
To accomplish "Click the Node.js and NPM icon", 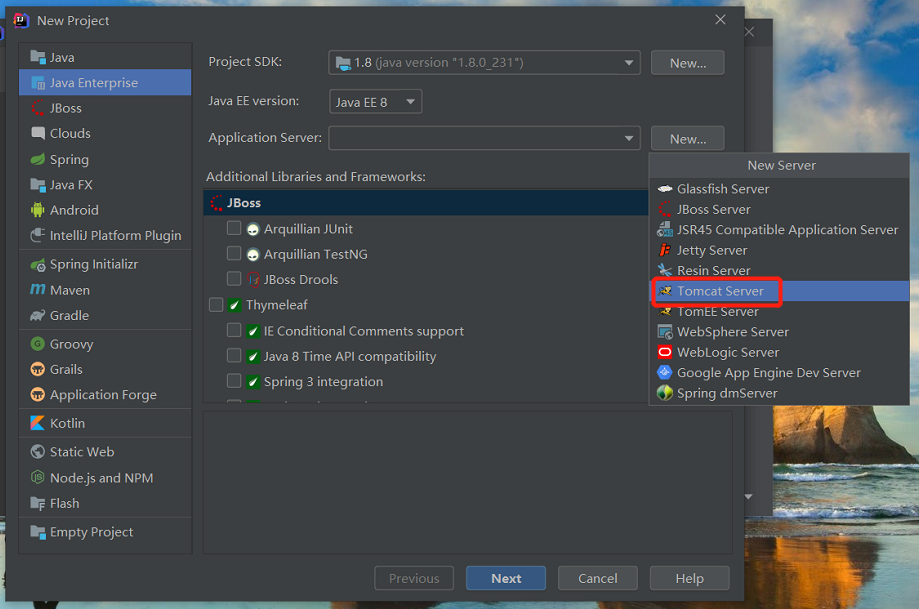I will pos(38,478).
